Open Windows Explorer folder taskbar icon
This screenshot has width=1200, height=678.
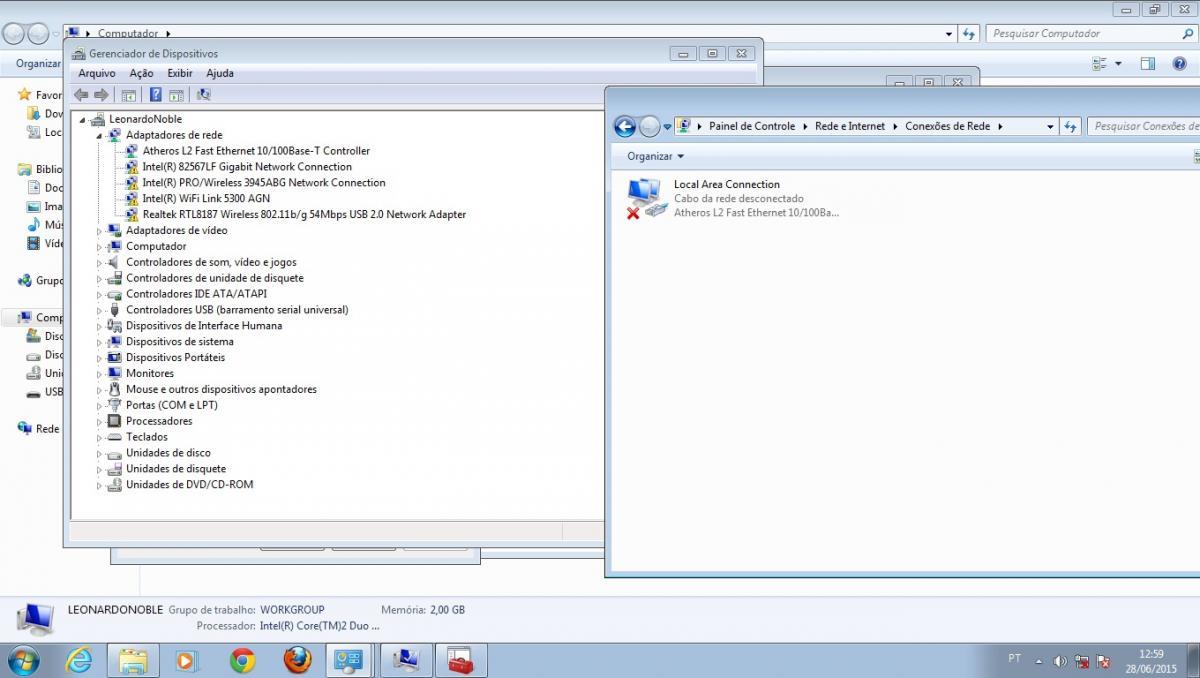133,660
